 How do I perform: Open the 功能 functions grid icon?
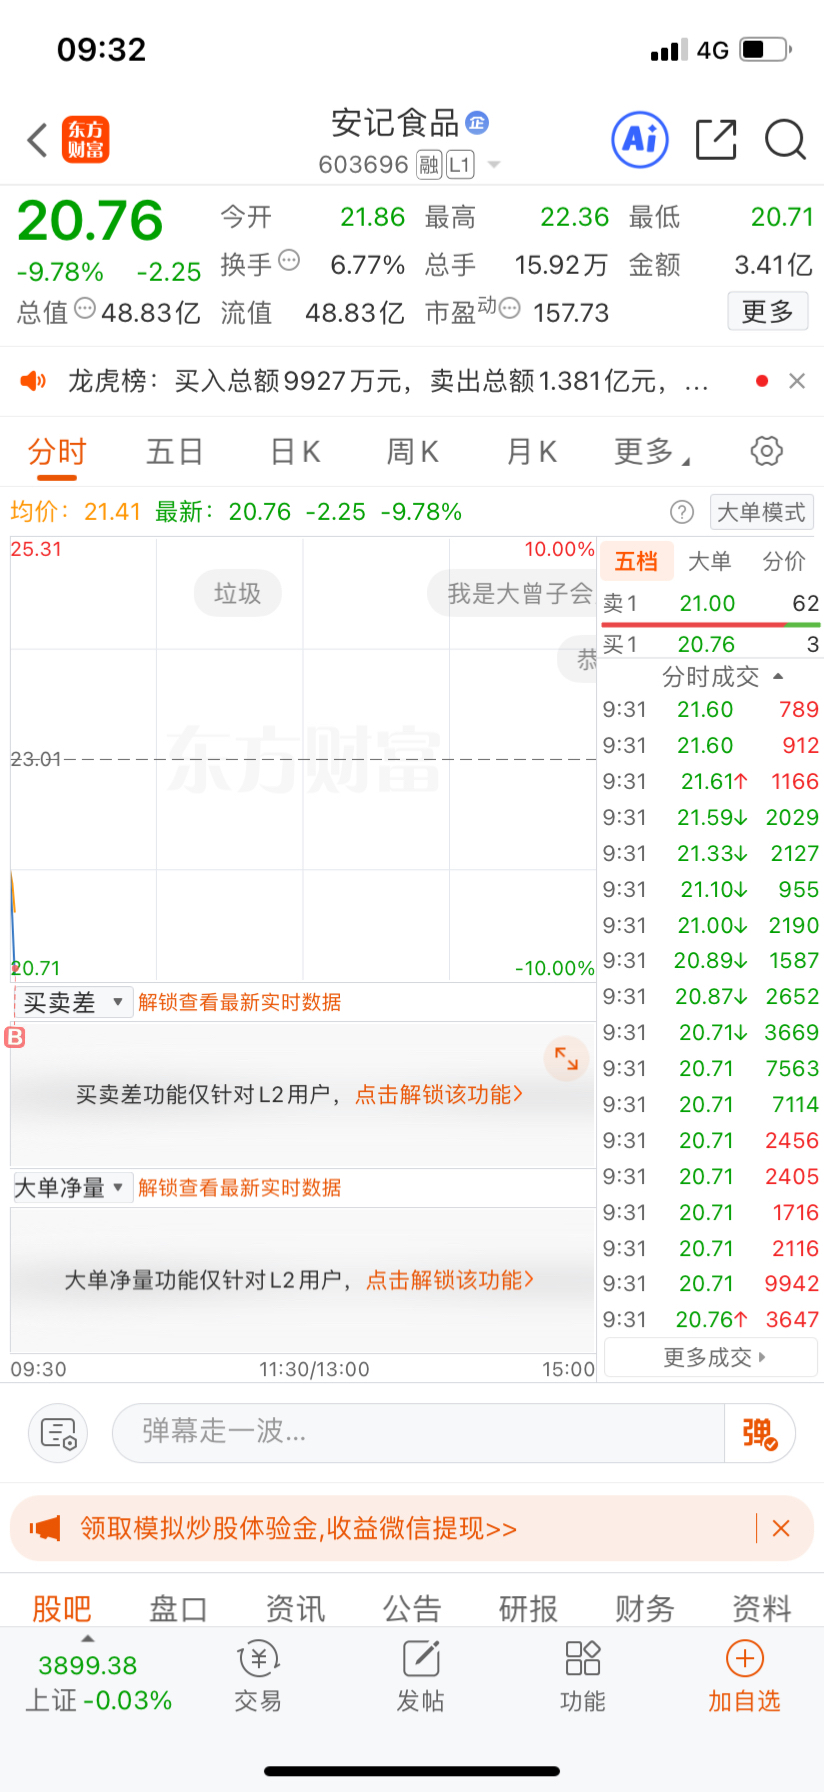click(583, 1677)
